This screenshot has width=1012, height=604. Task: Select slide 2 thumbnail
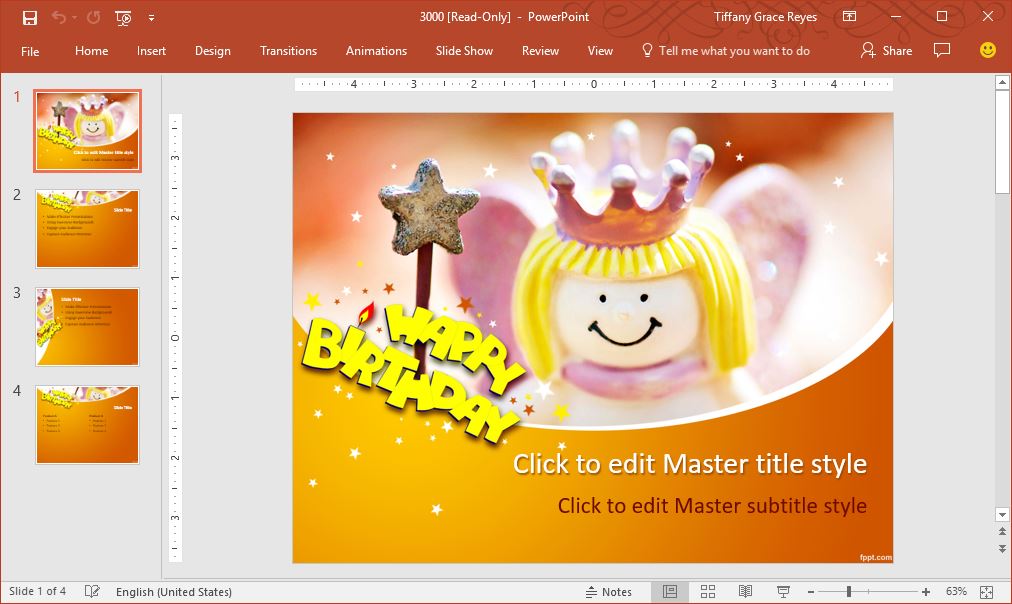point(87,229)
